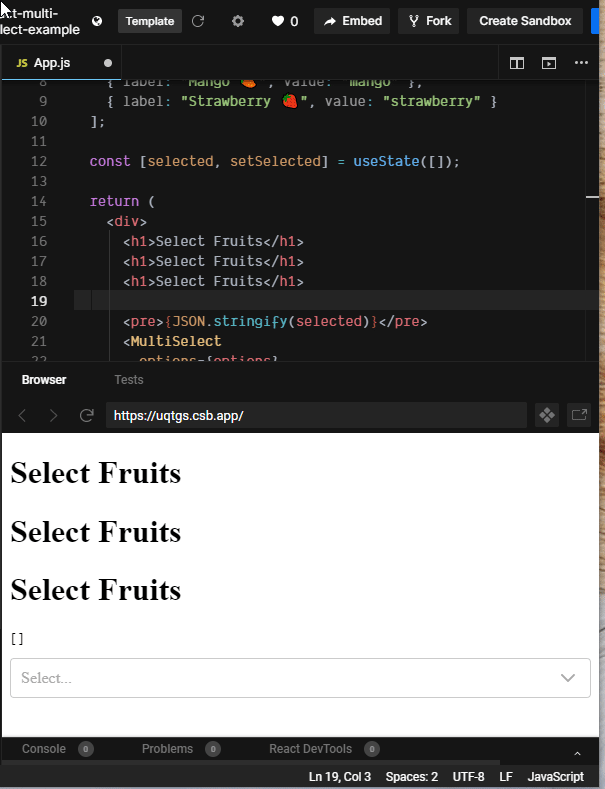Click the Create Sandbox button
Viewport: 605px width, 789px height.
click(525, 21)
